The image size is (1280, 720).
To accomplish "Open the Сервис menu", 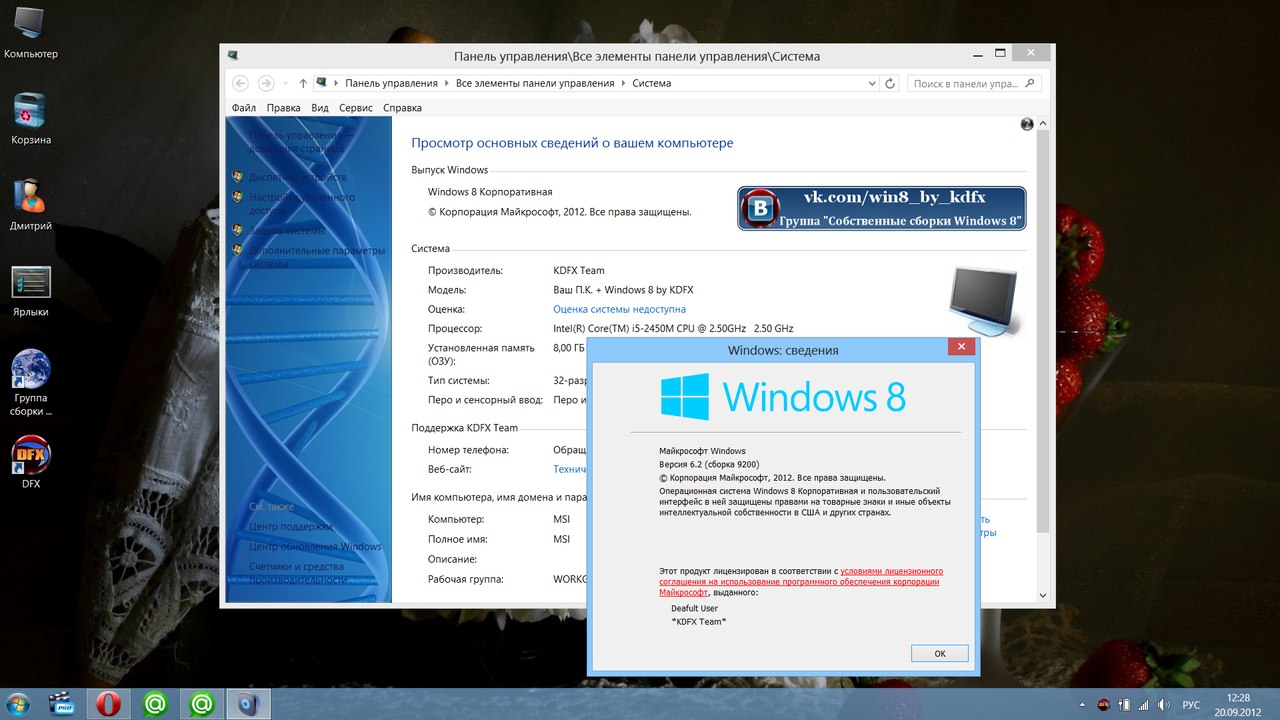I will pyautogui.click(x=355, y=108).
